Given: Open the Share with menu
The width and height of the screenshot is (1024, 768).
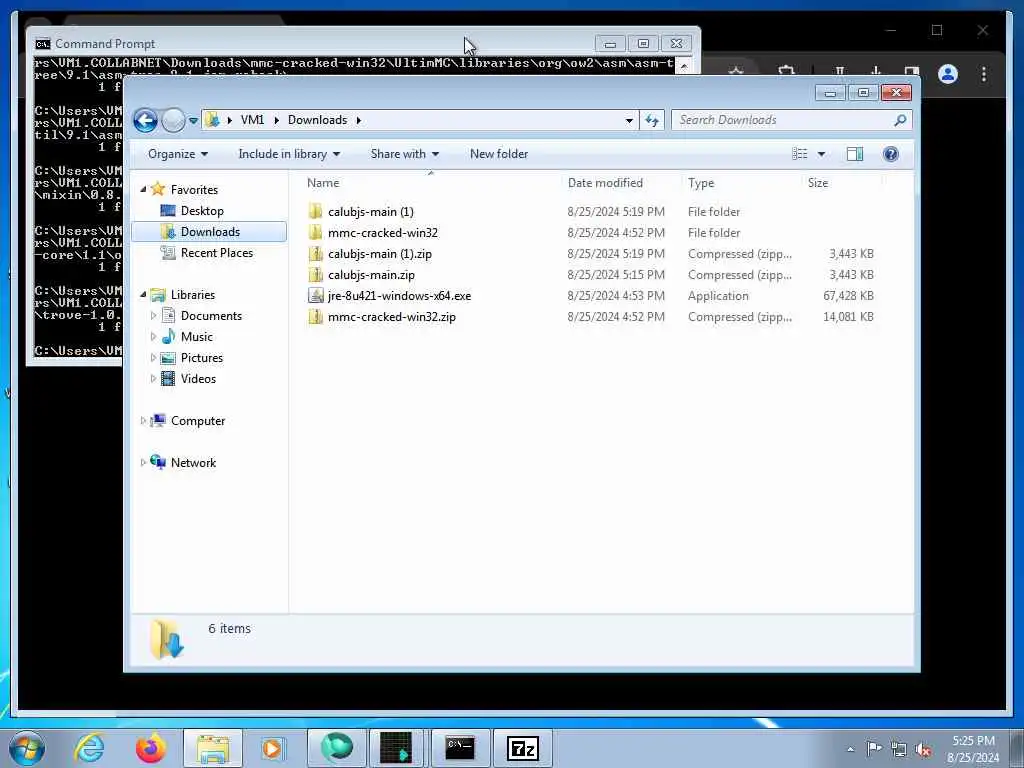Looking at the screenshot, I should (404, 154).
